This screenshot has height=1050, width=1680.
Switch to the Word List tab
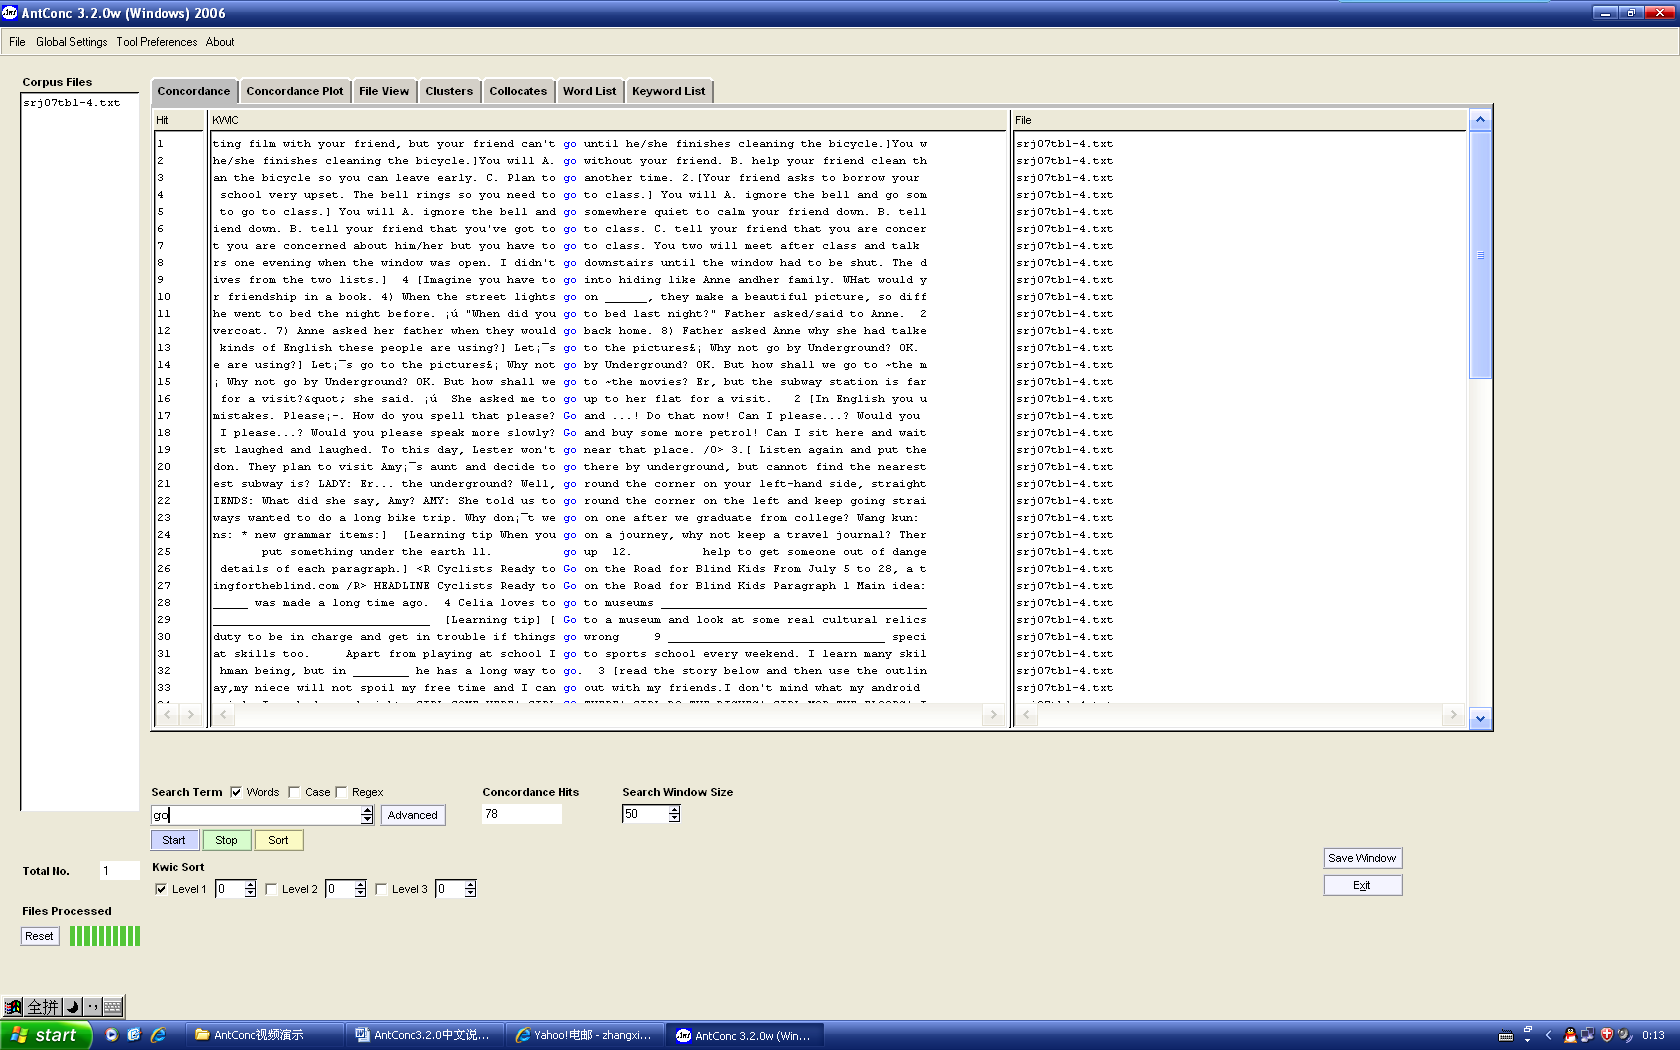[x=589, y=91]
